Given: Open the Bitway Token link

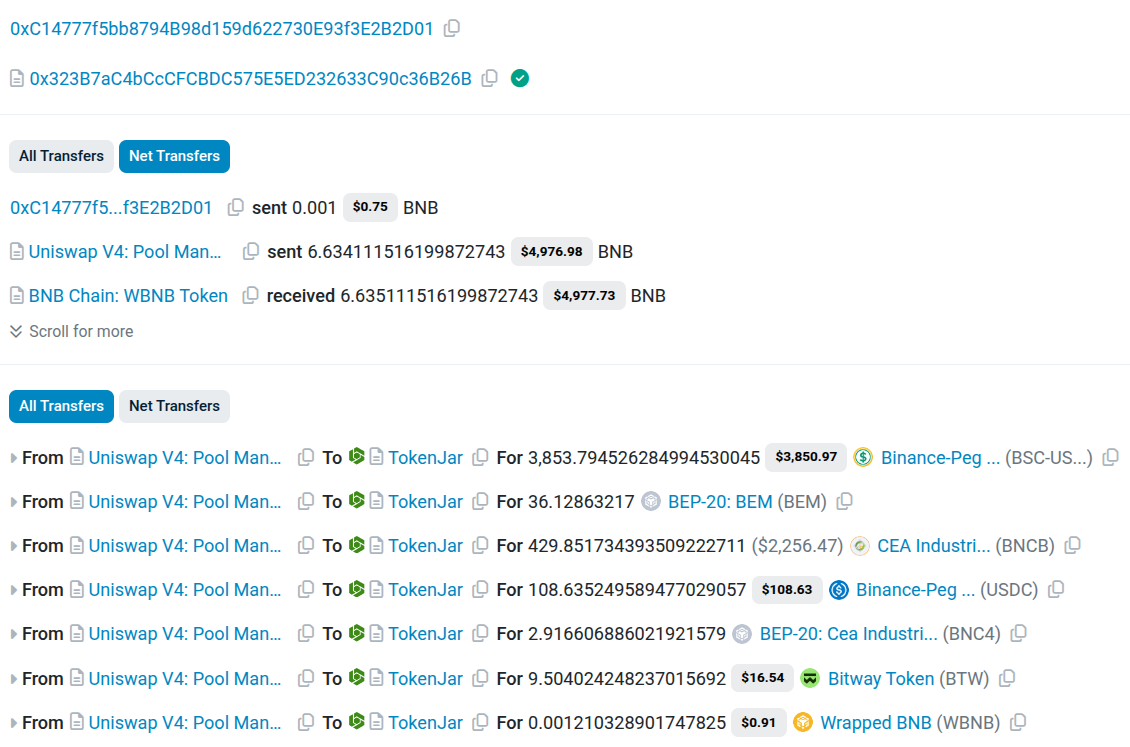Looking at the screenshot, I should coord(881,679).
